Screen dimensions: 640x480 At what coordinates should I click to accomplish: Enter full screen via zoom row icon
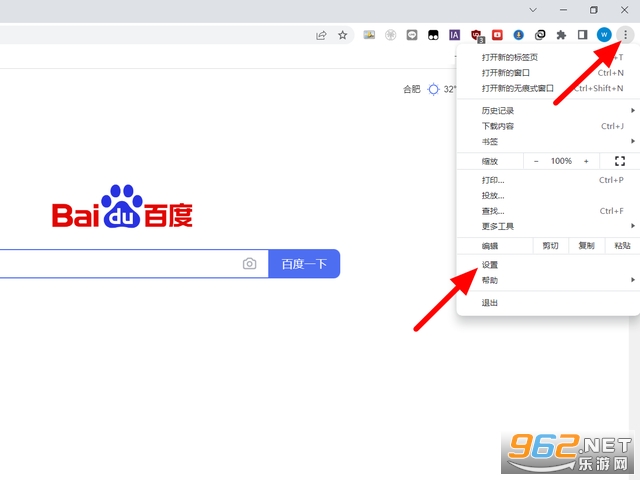pos(619,161)
